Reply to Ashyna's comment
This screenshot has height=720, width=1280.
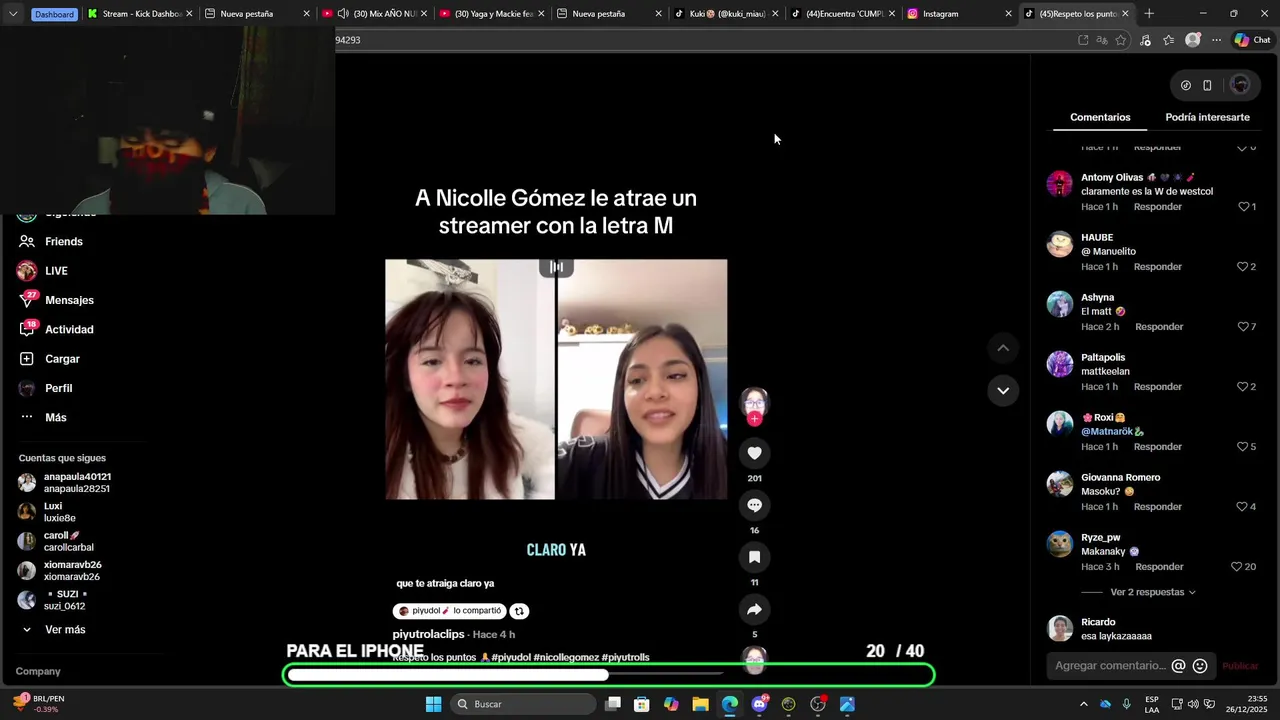click(x=1159, y=327)
